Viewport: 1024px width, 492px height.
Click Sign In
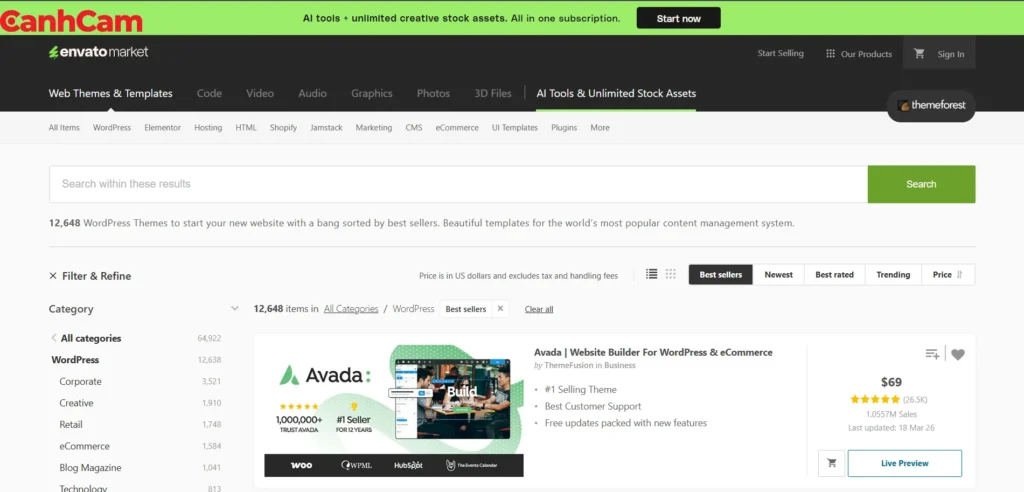[x=951, y=54]
